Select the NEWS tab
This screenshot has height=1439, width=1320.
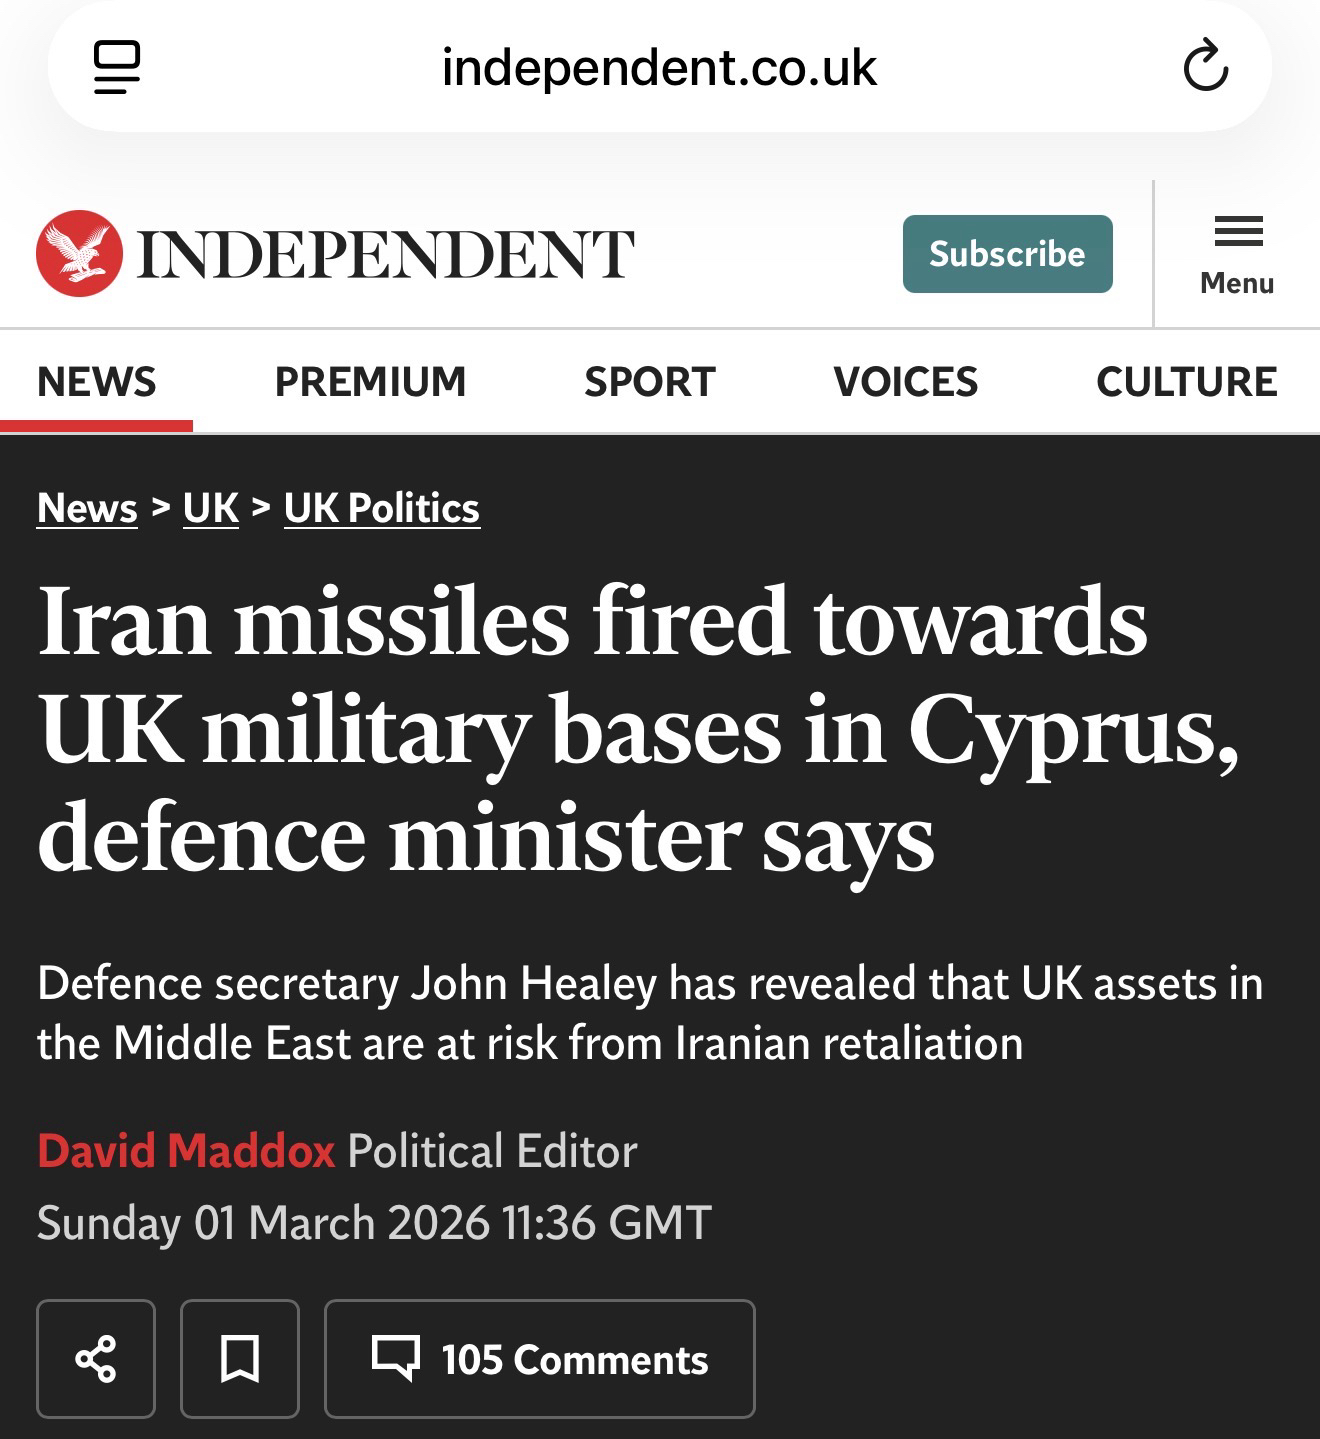click(97, 382)
